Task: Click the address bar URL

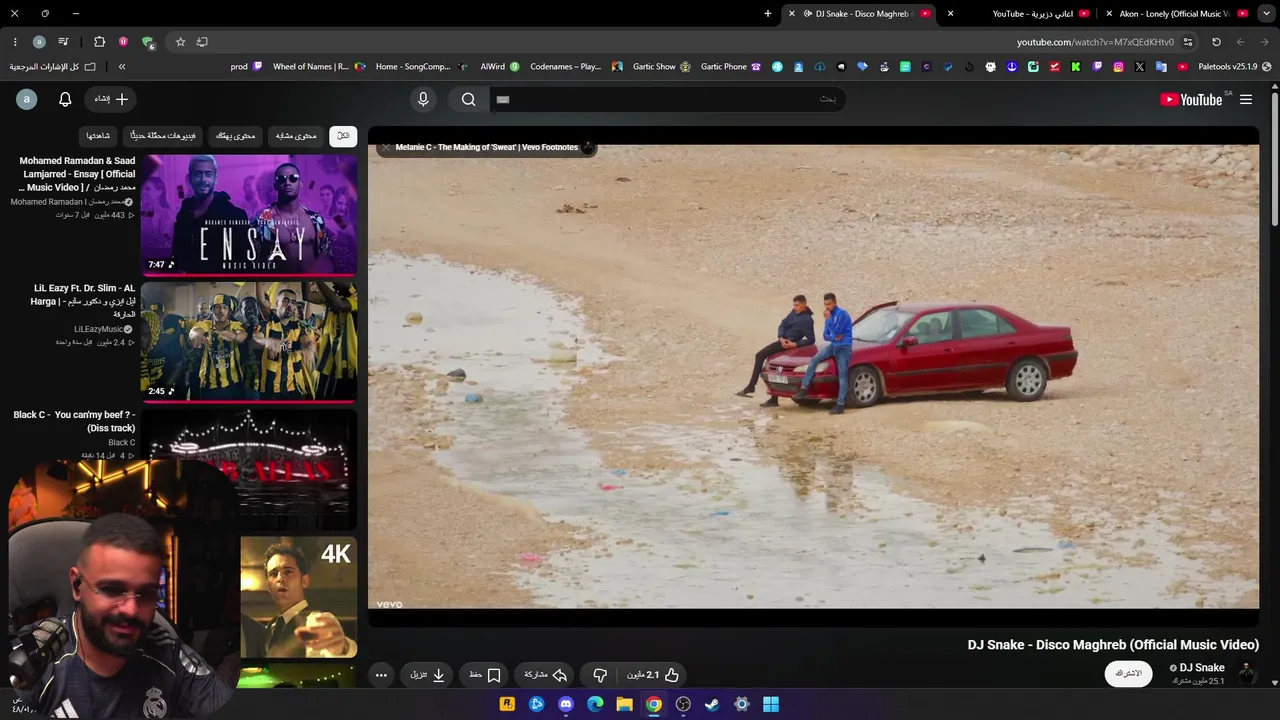Action: (1095, 42)
